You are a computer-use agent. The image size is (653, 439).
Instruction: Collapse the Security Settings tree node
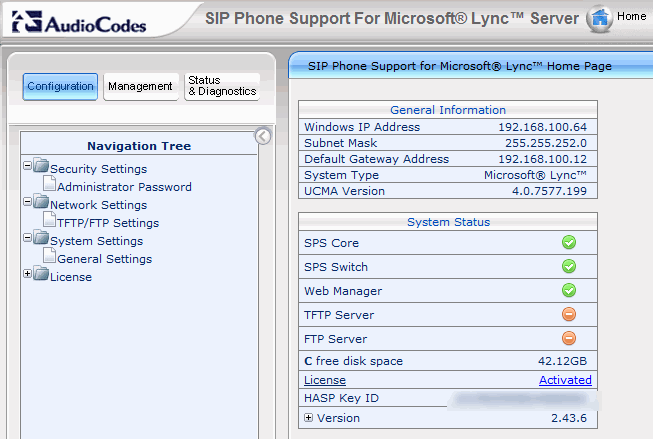(x=27, y=166)
